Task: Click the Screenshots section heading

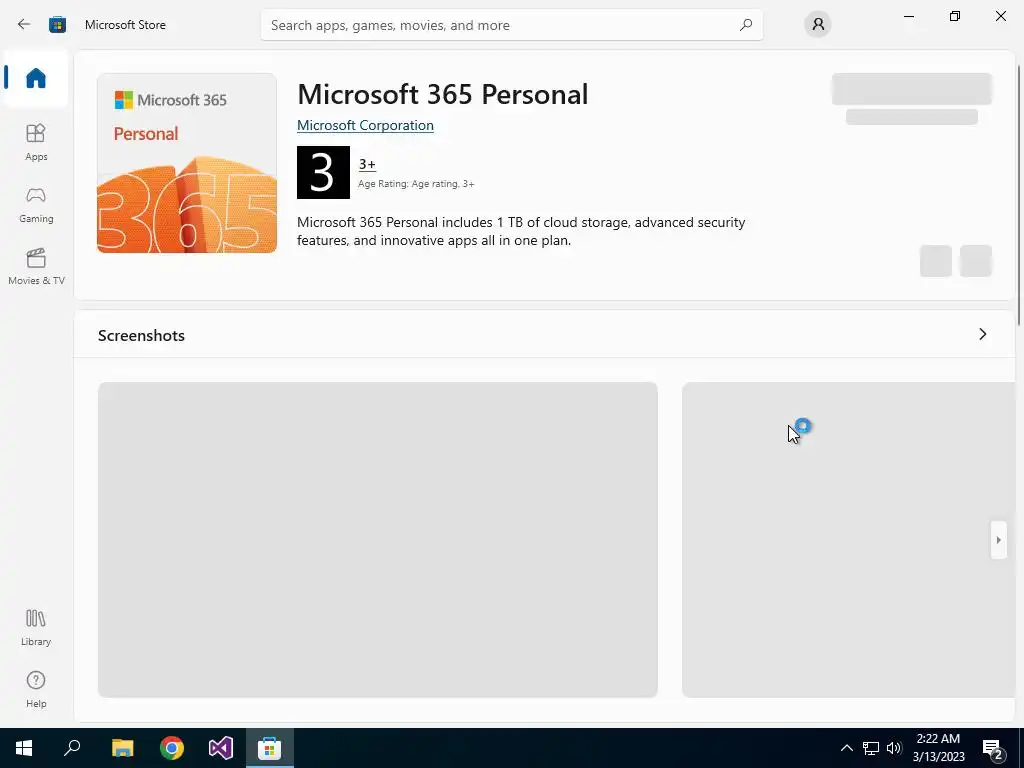Action: tap(141, 336)
